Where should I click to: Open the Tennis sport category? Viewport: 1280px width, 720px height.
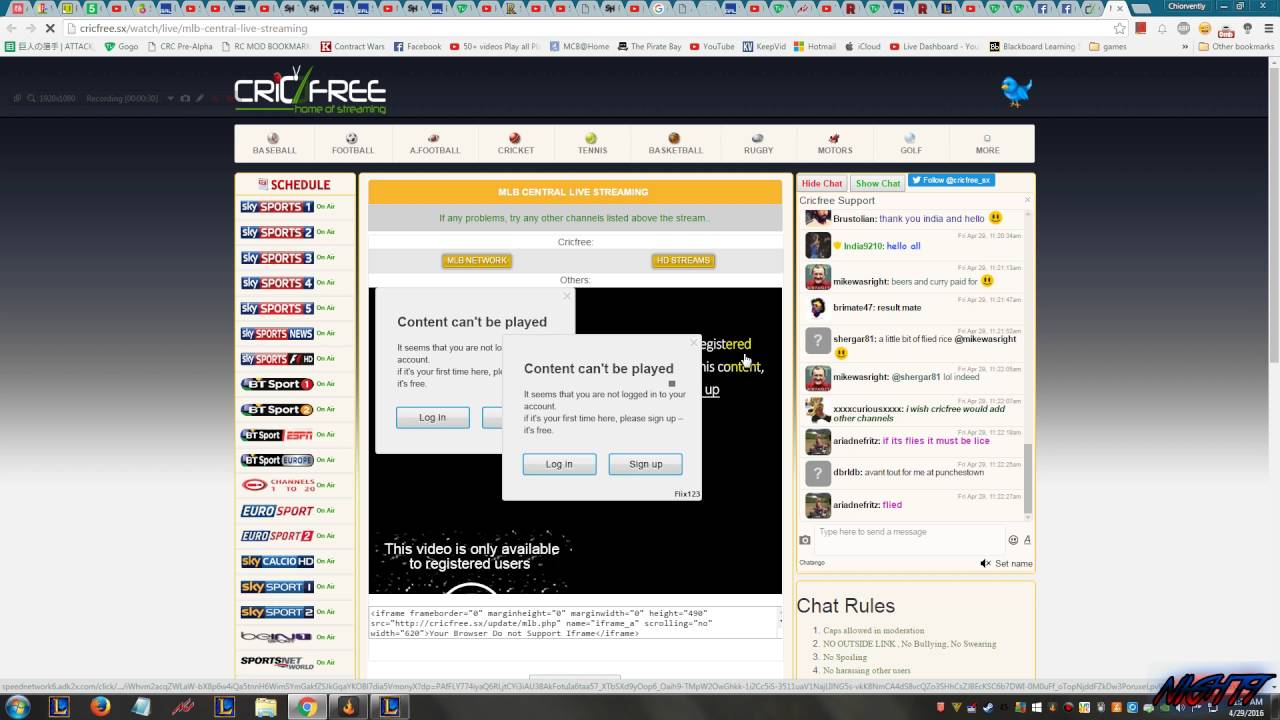592,144
